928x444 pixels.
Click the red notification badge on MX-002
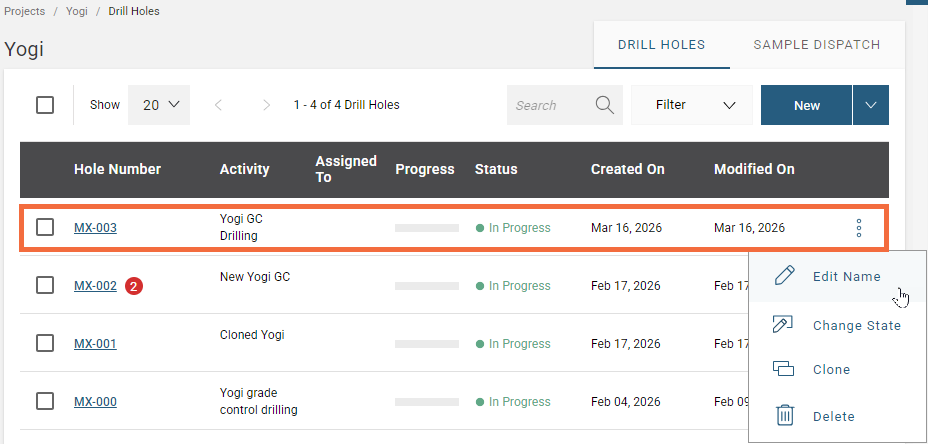(x=134, y=286)
